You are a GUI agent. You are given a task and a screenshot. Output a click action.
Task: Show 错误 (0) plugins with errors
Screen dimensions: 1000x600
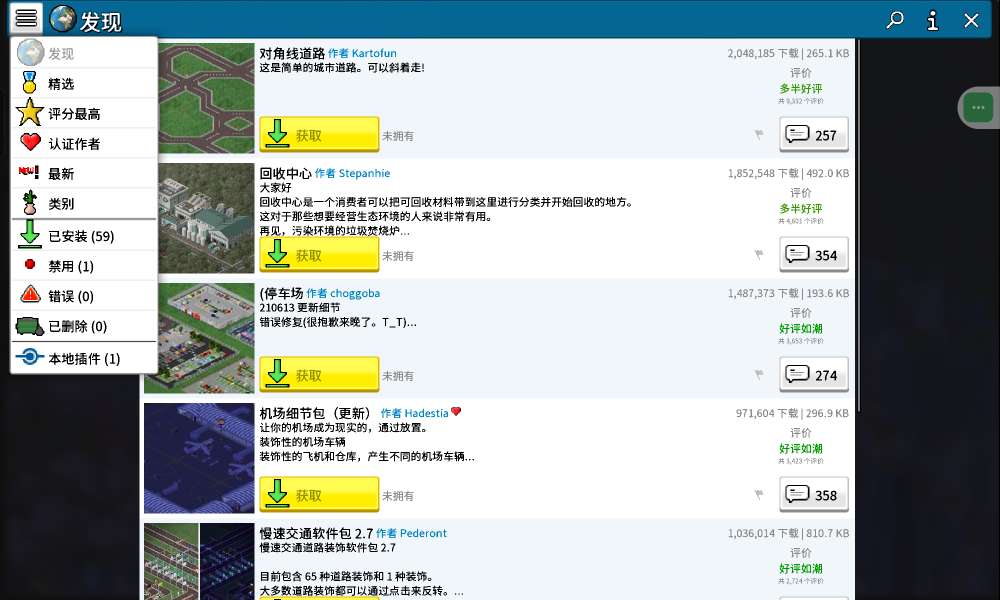coord(84,296)
